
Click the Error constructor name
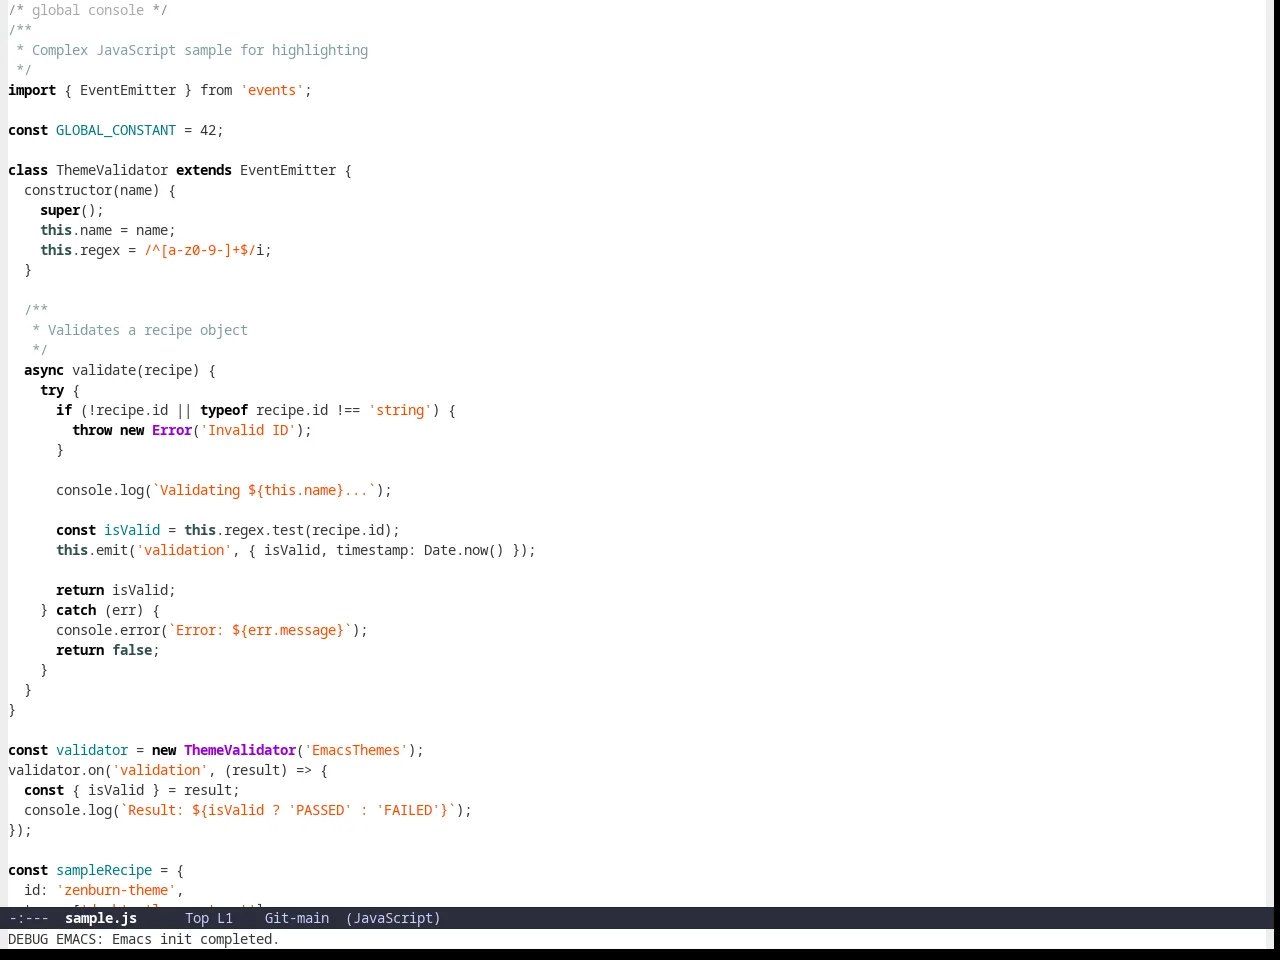click(x=172, y=430)
